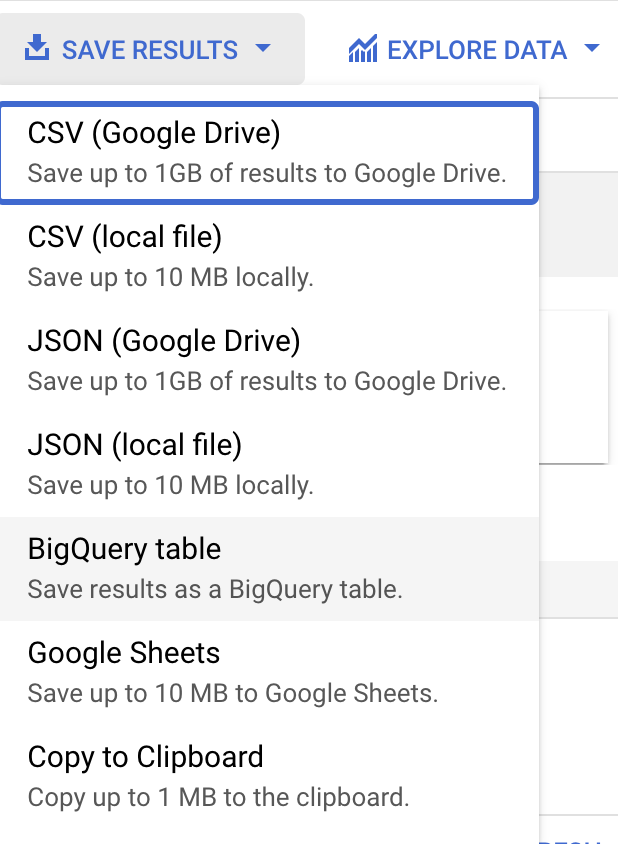The width and height of the screenshot is (618, 844).
Task: Select CSV (Google Drive) option
Action: click(x=154, y=133)
